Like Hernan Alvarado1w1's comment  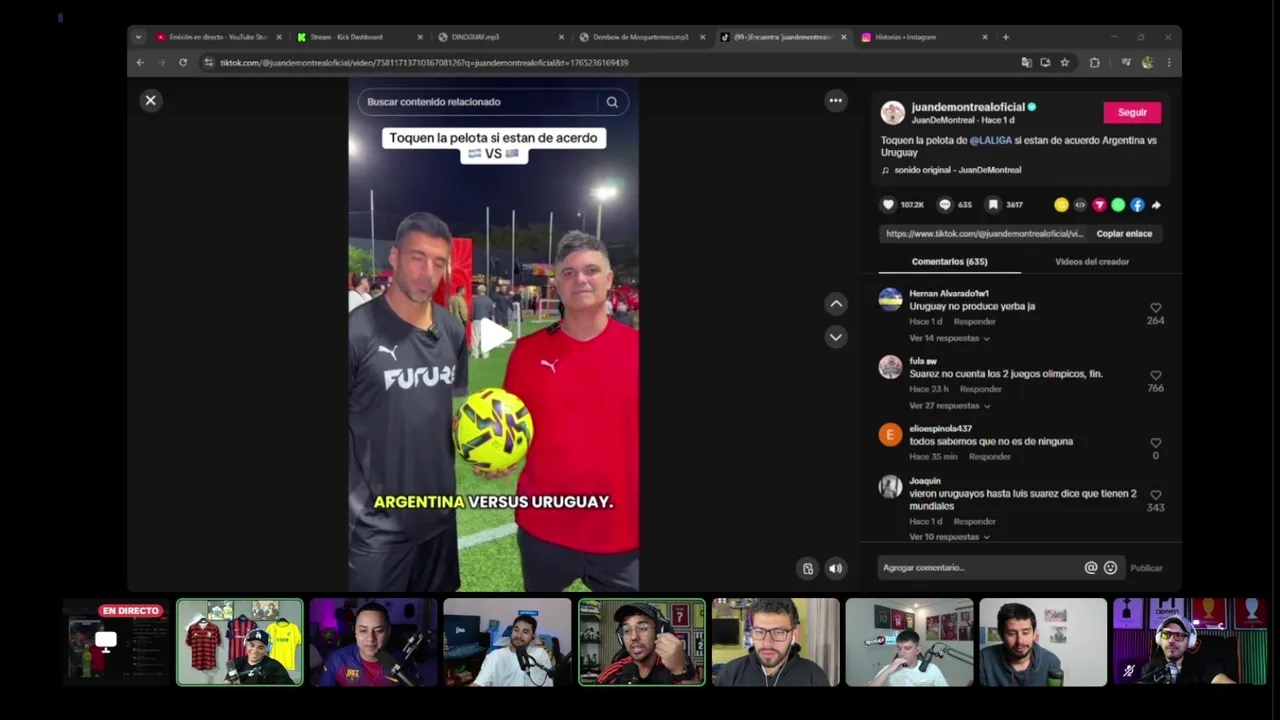1156,308
